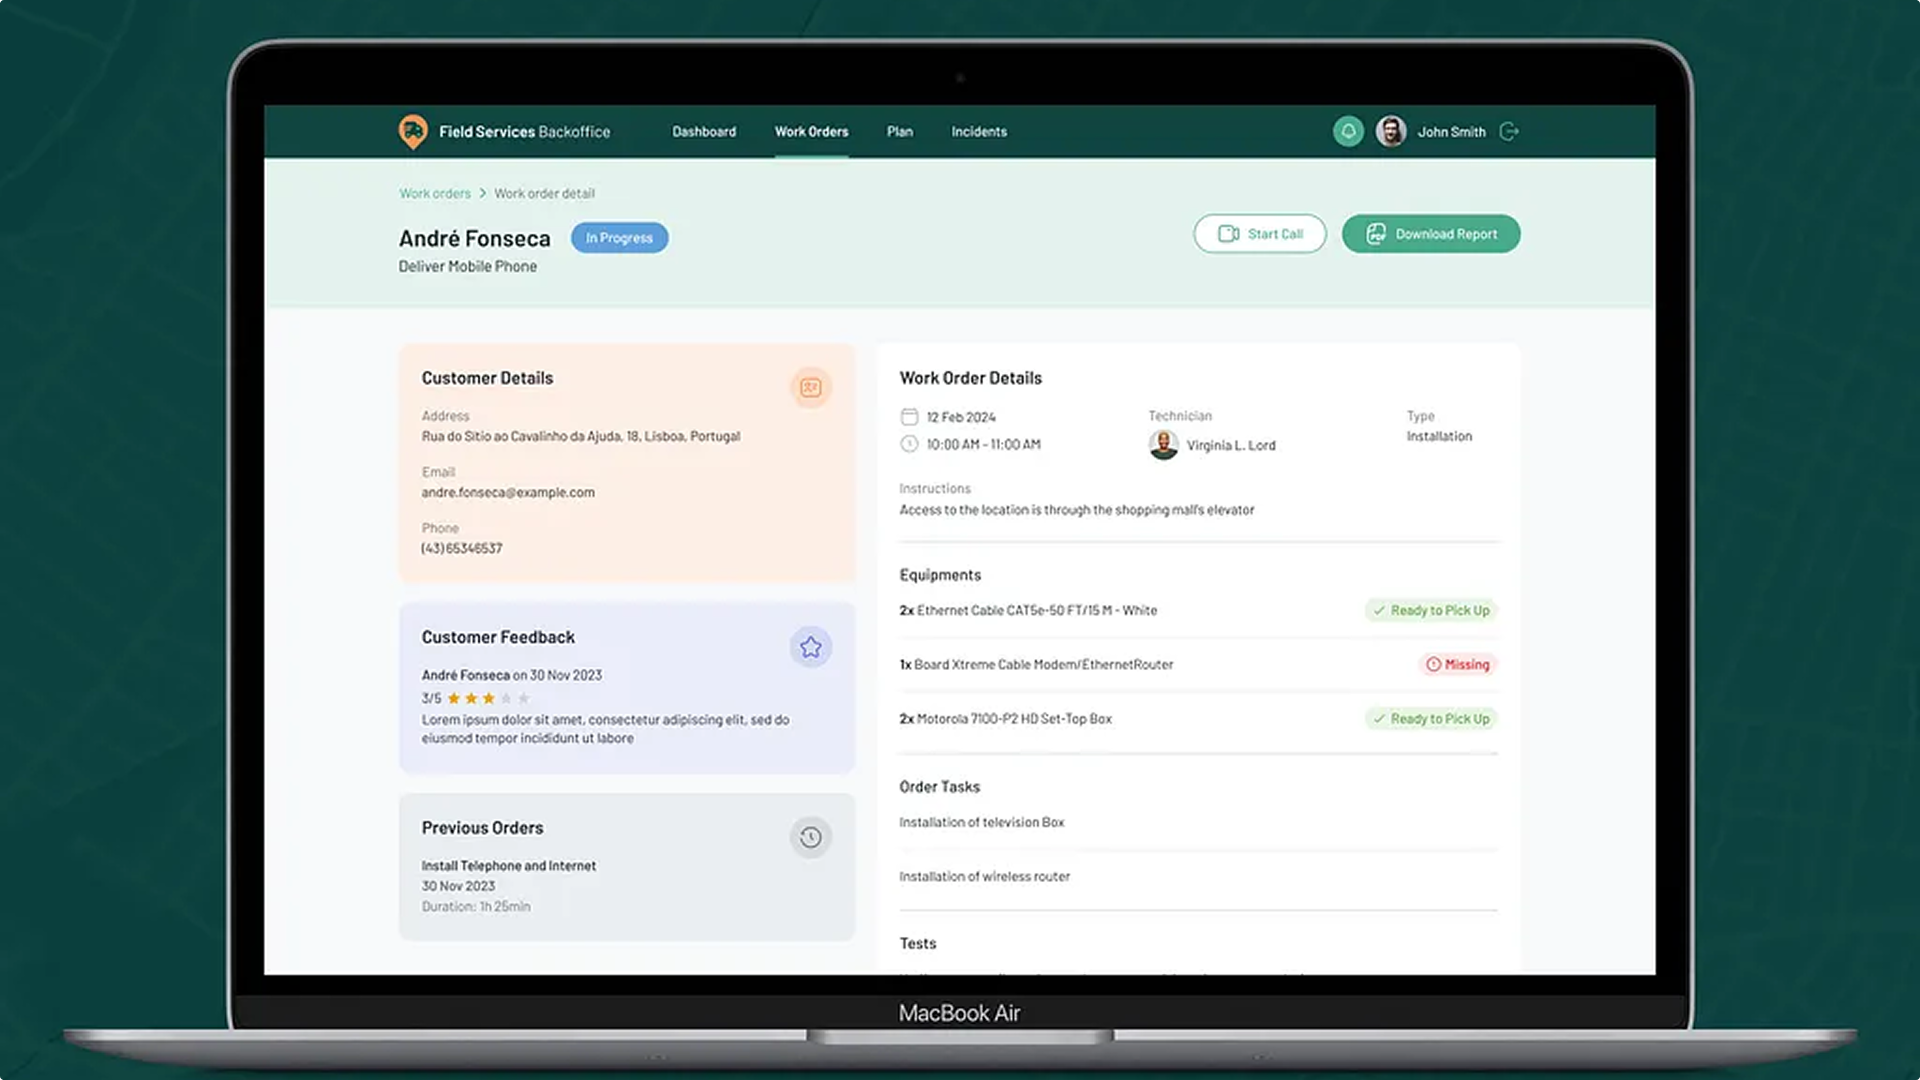1920x1080 pixels.
Task: Click the logout icon beside John Smith
Action: click(1510, 131)
